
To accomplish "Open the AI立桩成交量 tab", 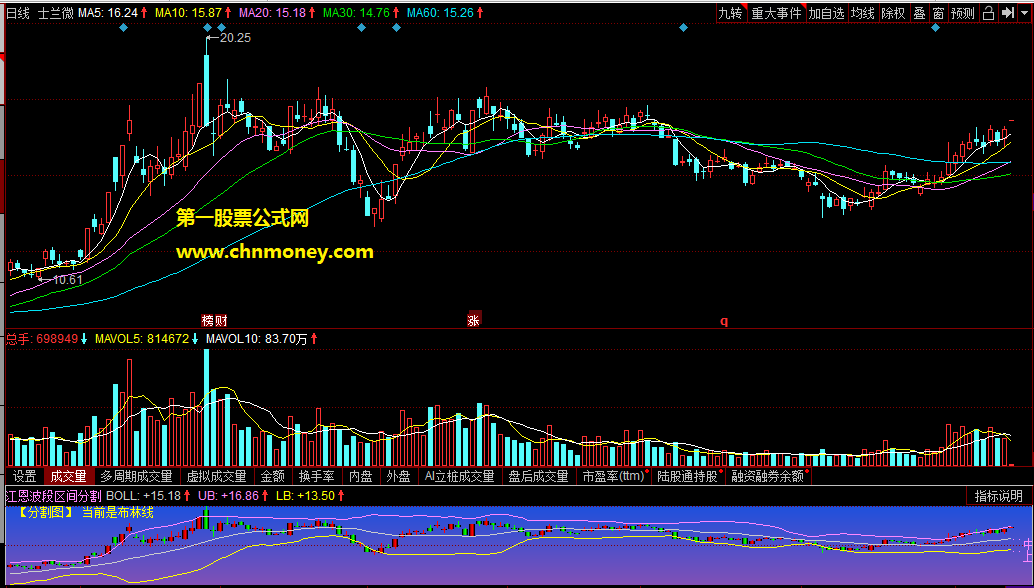I will [x=460, y=476].
